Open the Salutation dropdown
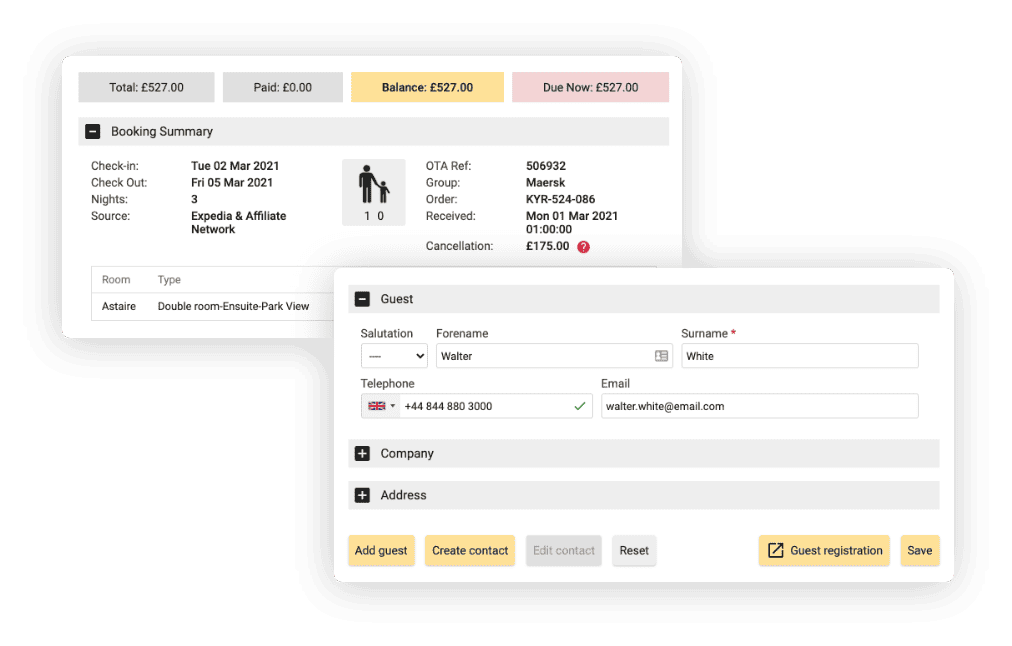Screen dimensions: 1012x646 (394, 356)
